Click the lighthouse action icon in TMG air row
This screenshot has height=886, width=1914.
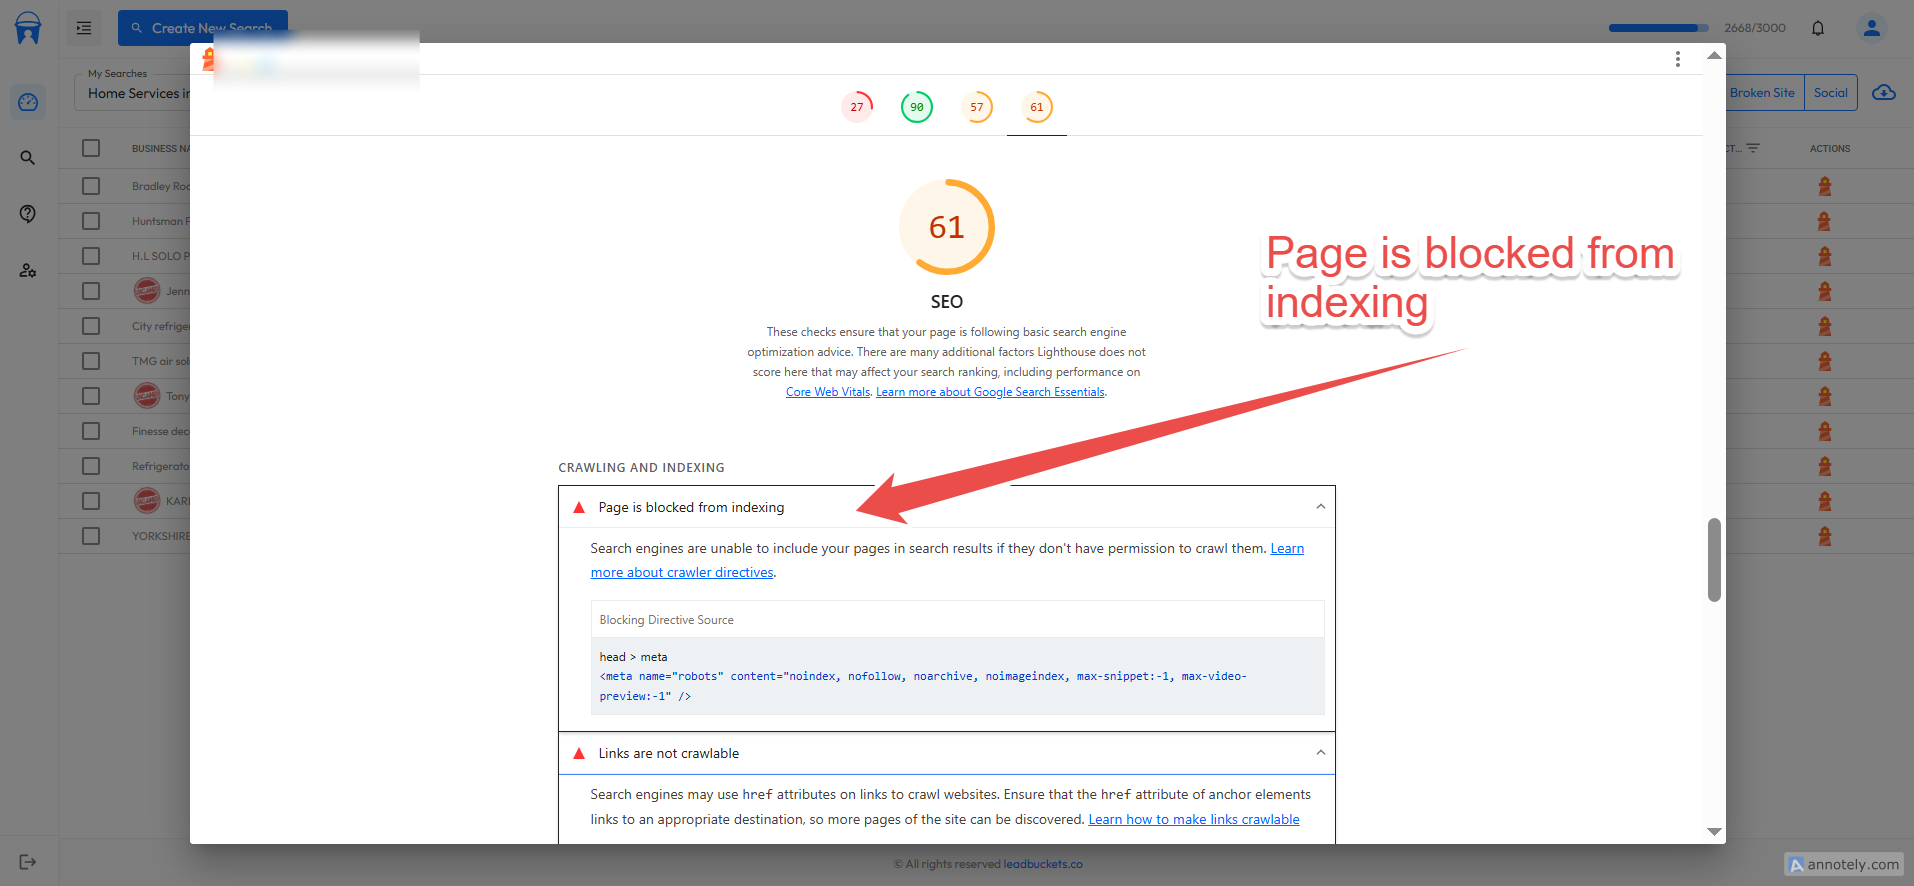pos(1825,361)
